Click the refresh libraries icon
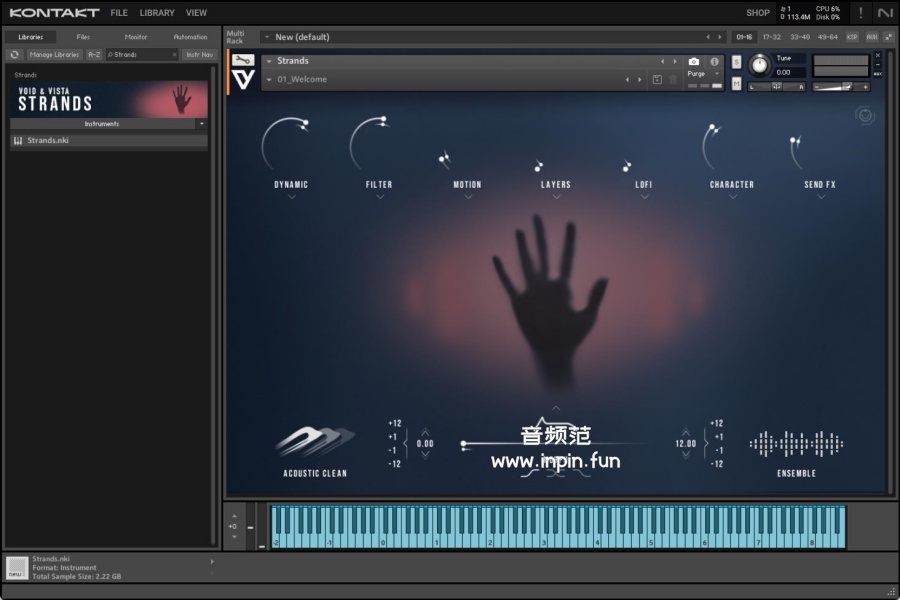The image size is (900, 600). [x=15, y=54]
